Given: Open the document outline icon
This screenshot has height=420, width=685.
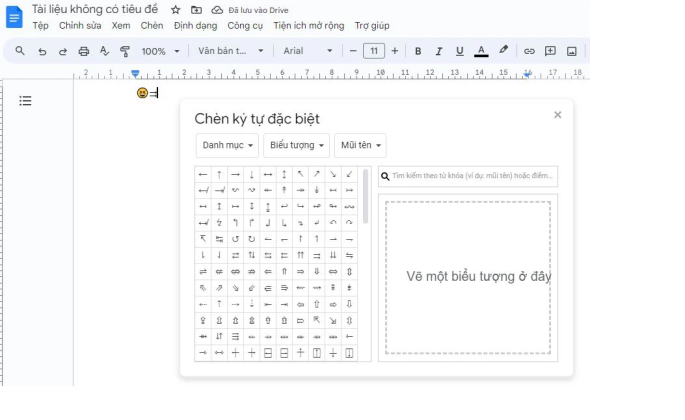Looking at the screenshot, I should (x=26, y=101).
